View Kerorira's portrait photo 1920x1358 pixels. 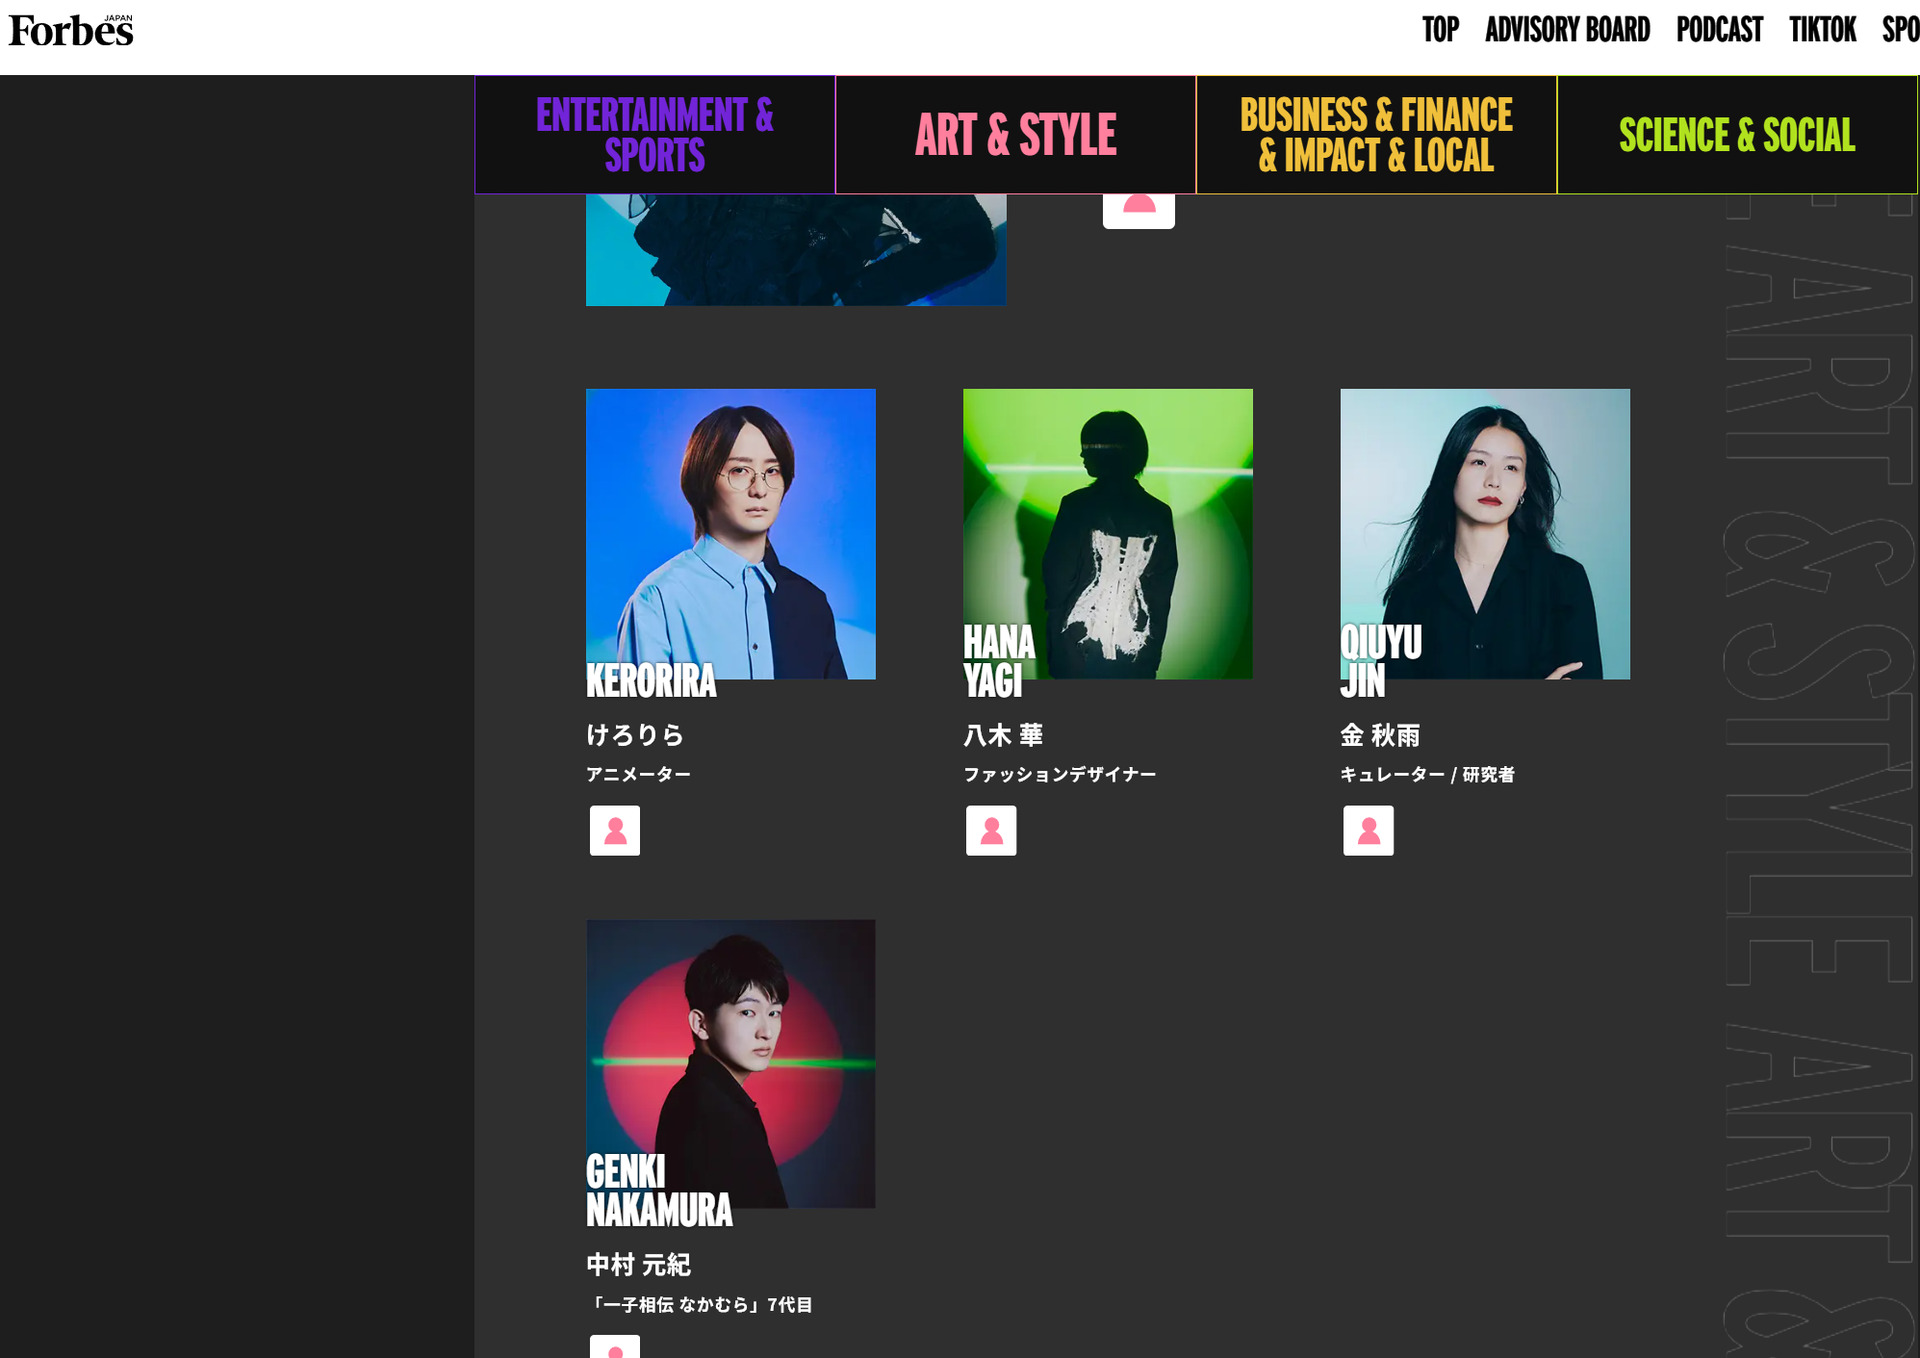tap(731, 534)
